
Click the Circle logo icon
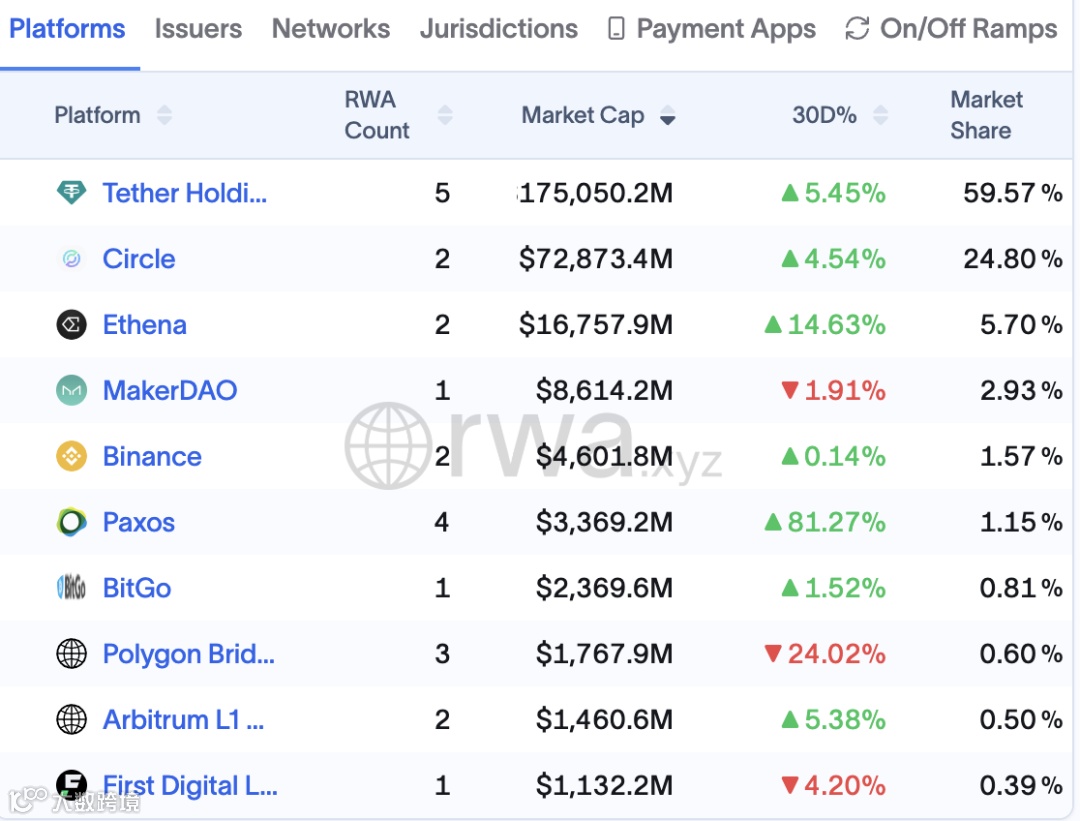tap(72, 259)
